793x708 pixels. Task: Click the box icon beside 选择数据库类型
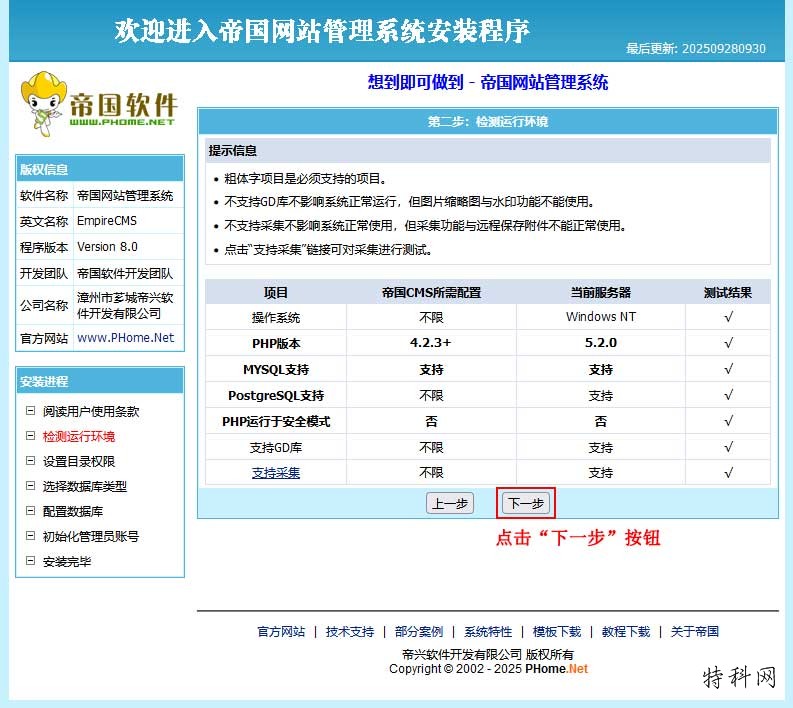click(30, 485)
